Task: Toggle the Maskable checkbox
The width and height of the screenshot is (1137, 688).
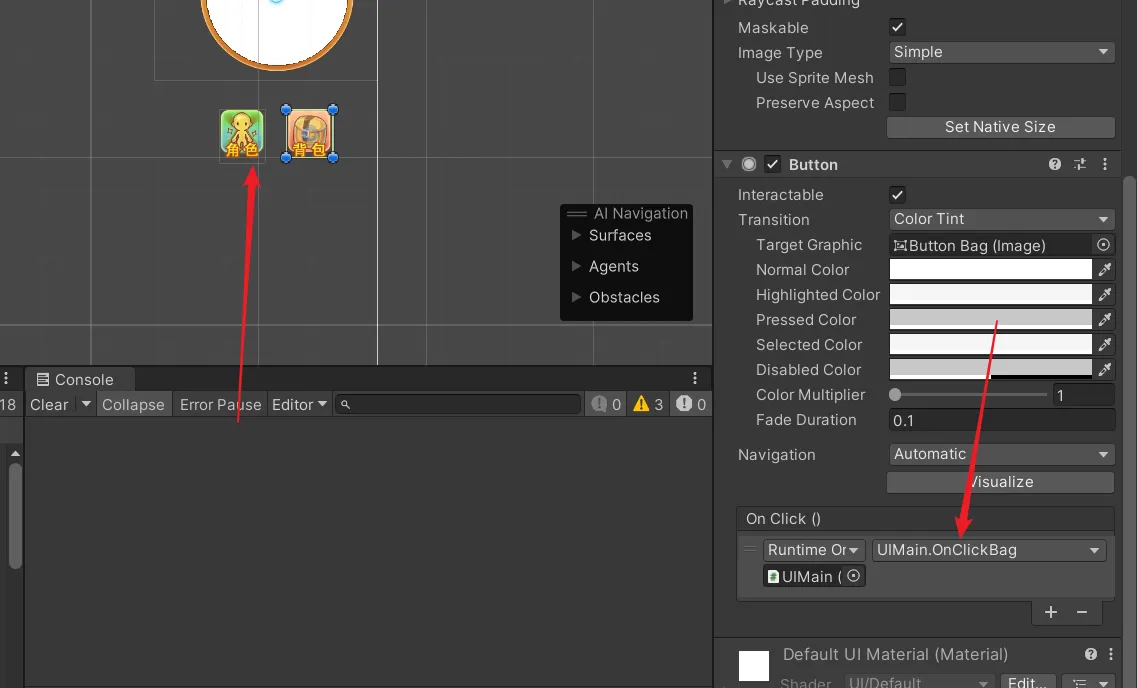Action: 897,28
